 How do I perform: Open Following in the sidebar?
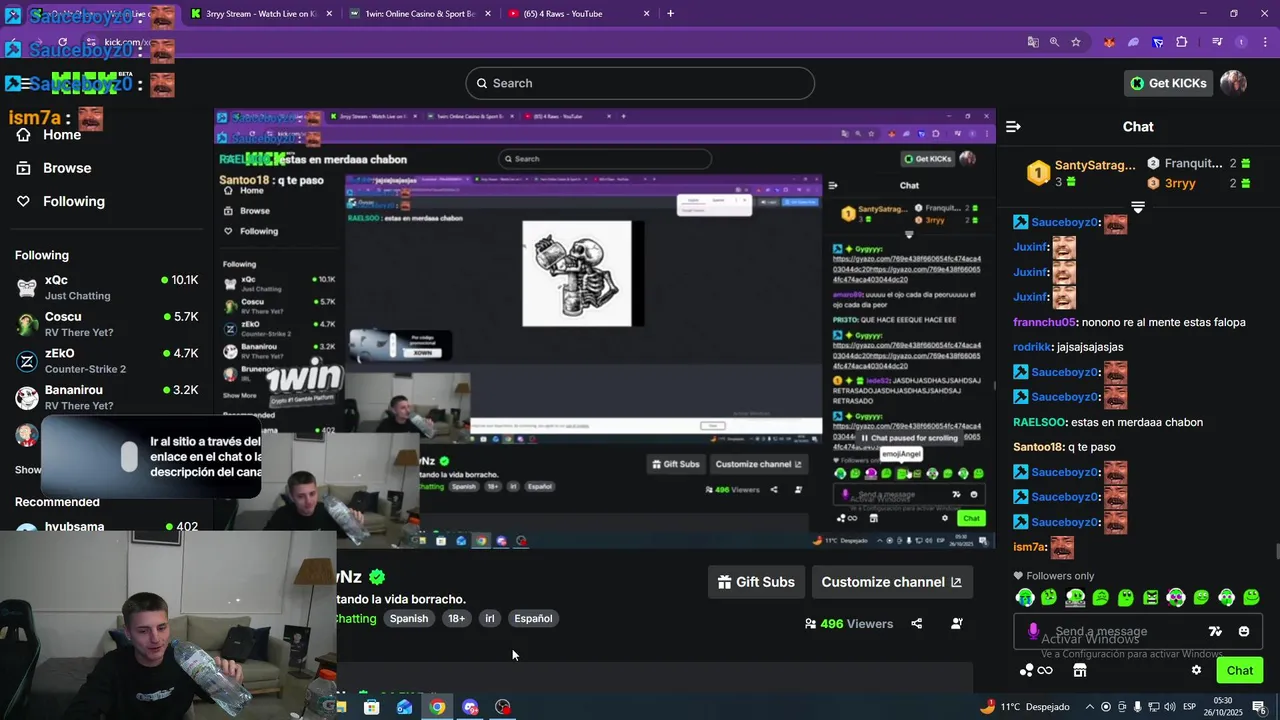click(x=73, y=201)
